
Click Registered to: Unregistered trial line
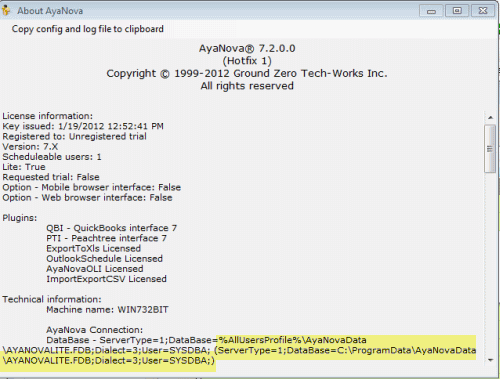tap(74, 136)
